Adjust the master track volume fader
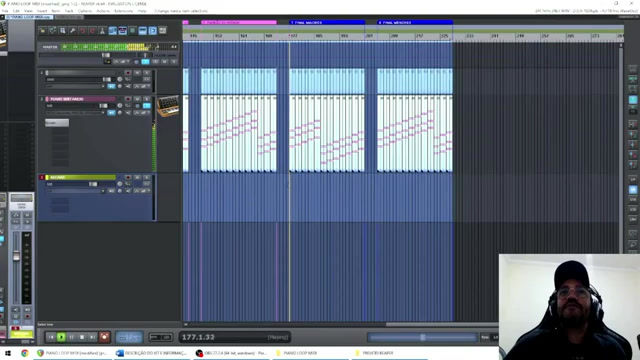Viewport: 640px width, 360px height. (x=105, y=55)
